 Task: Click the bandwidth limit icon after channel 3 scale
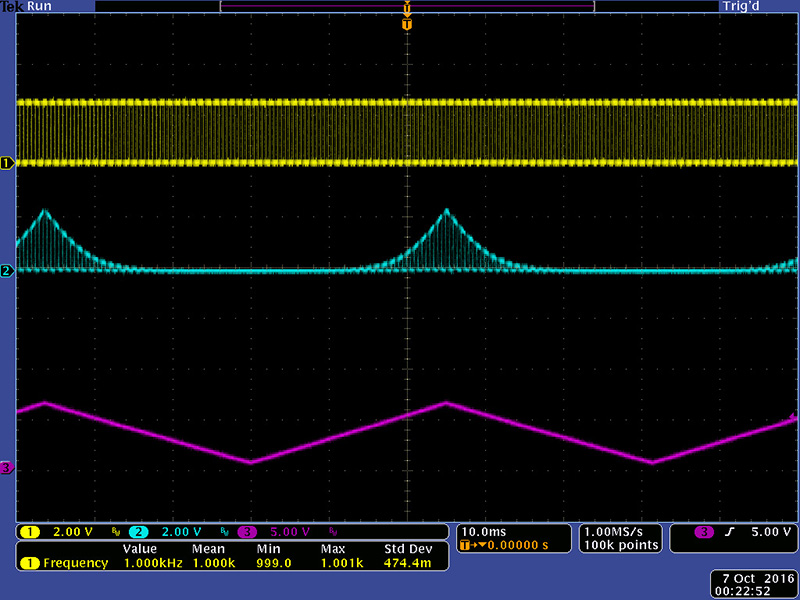point(333,533)
